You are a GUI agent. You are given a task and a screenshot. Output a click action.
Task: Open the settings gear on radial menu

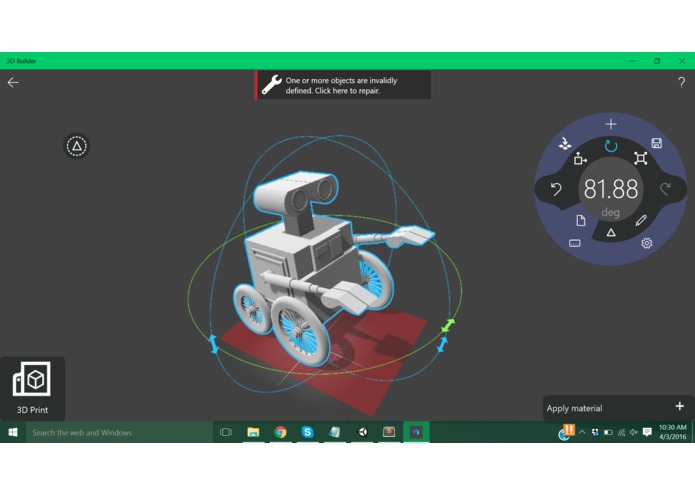[647, 243]
